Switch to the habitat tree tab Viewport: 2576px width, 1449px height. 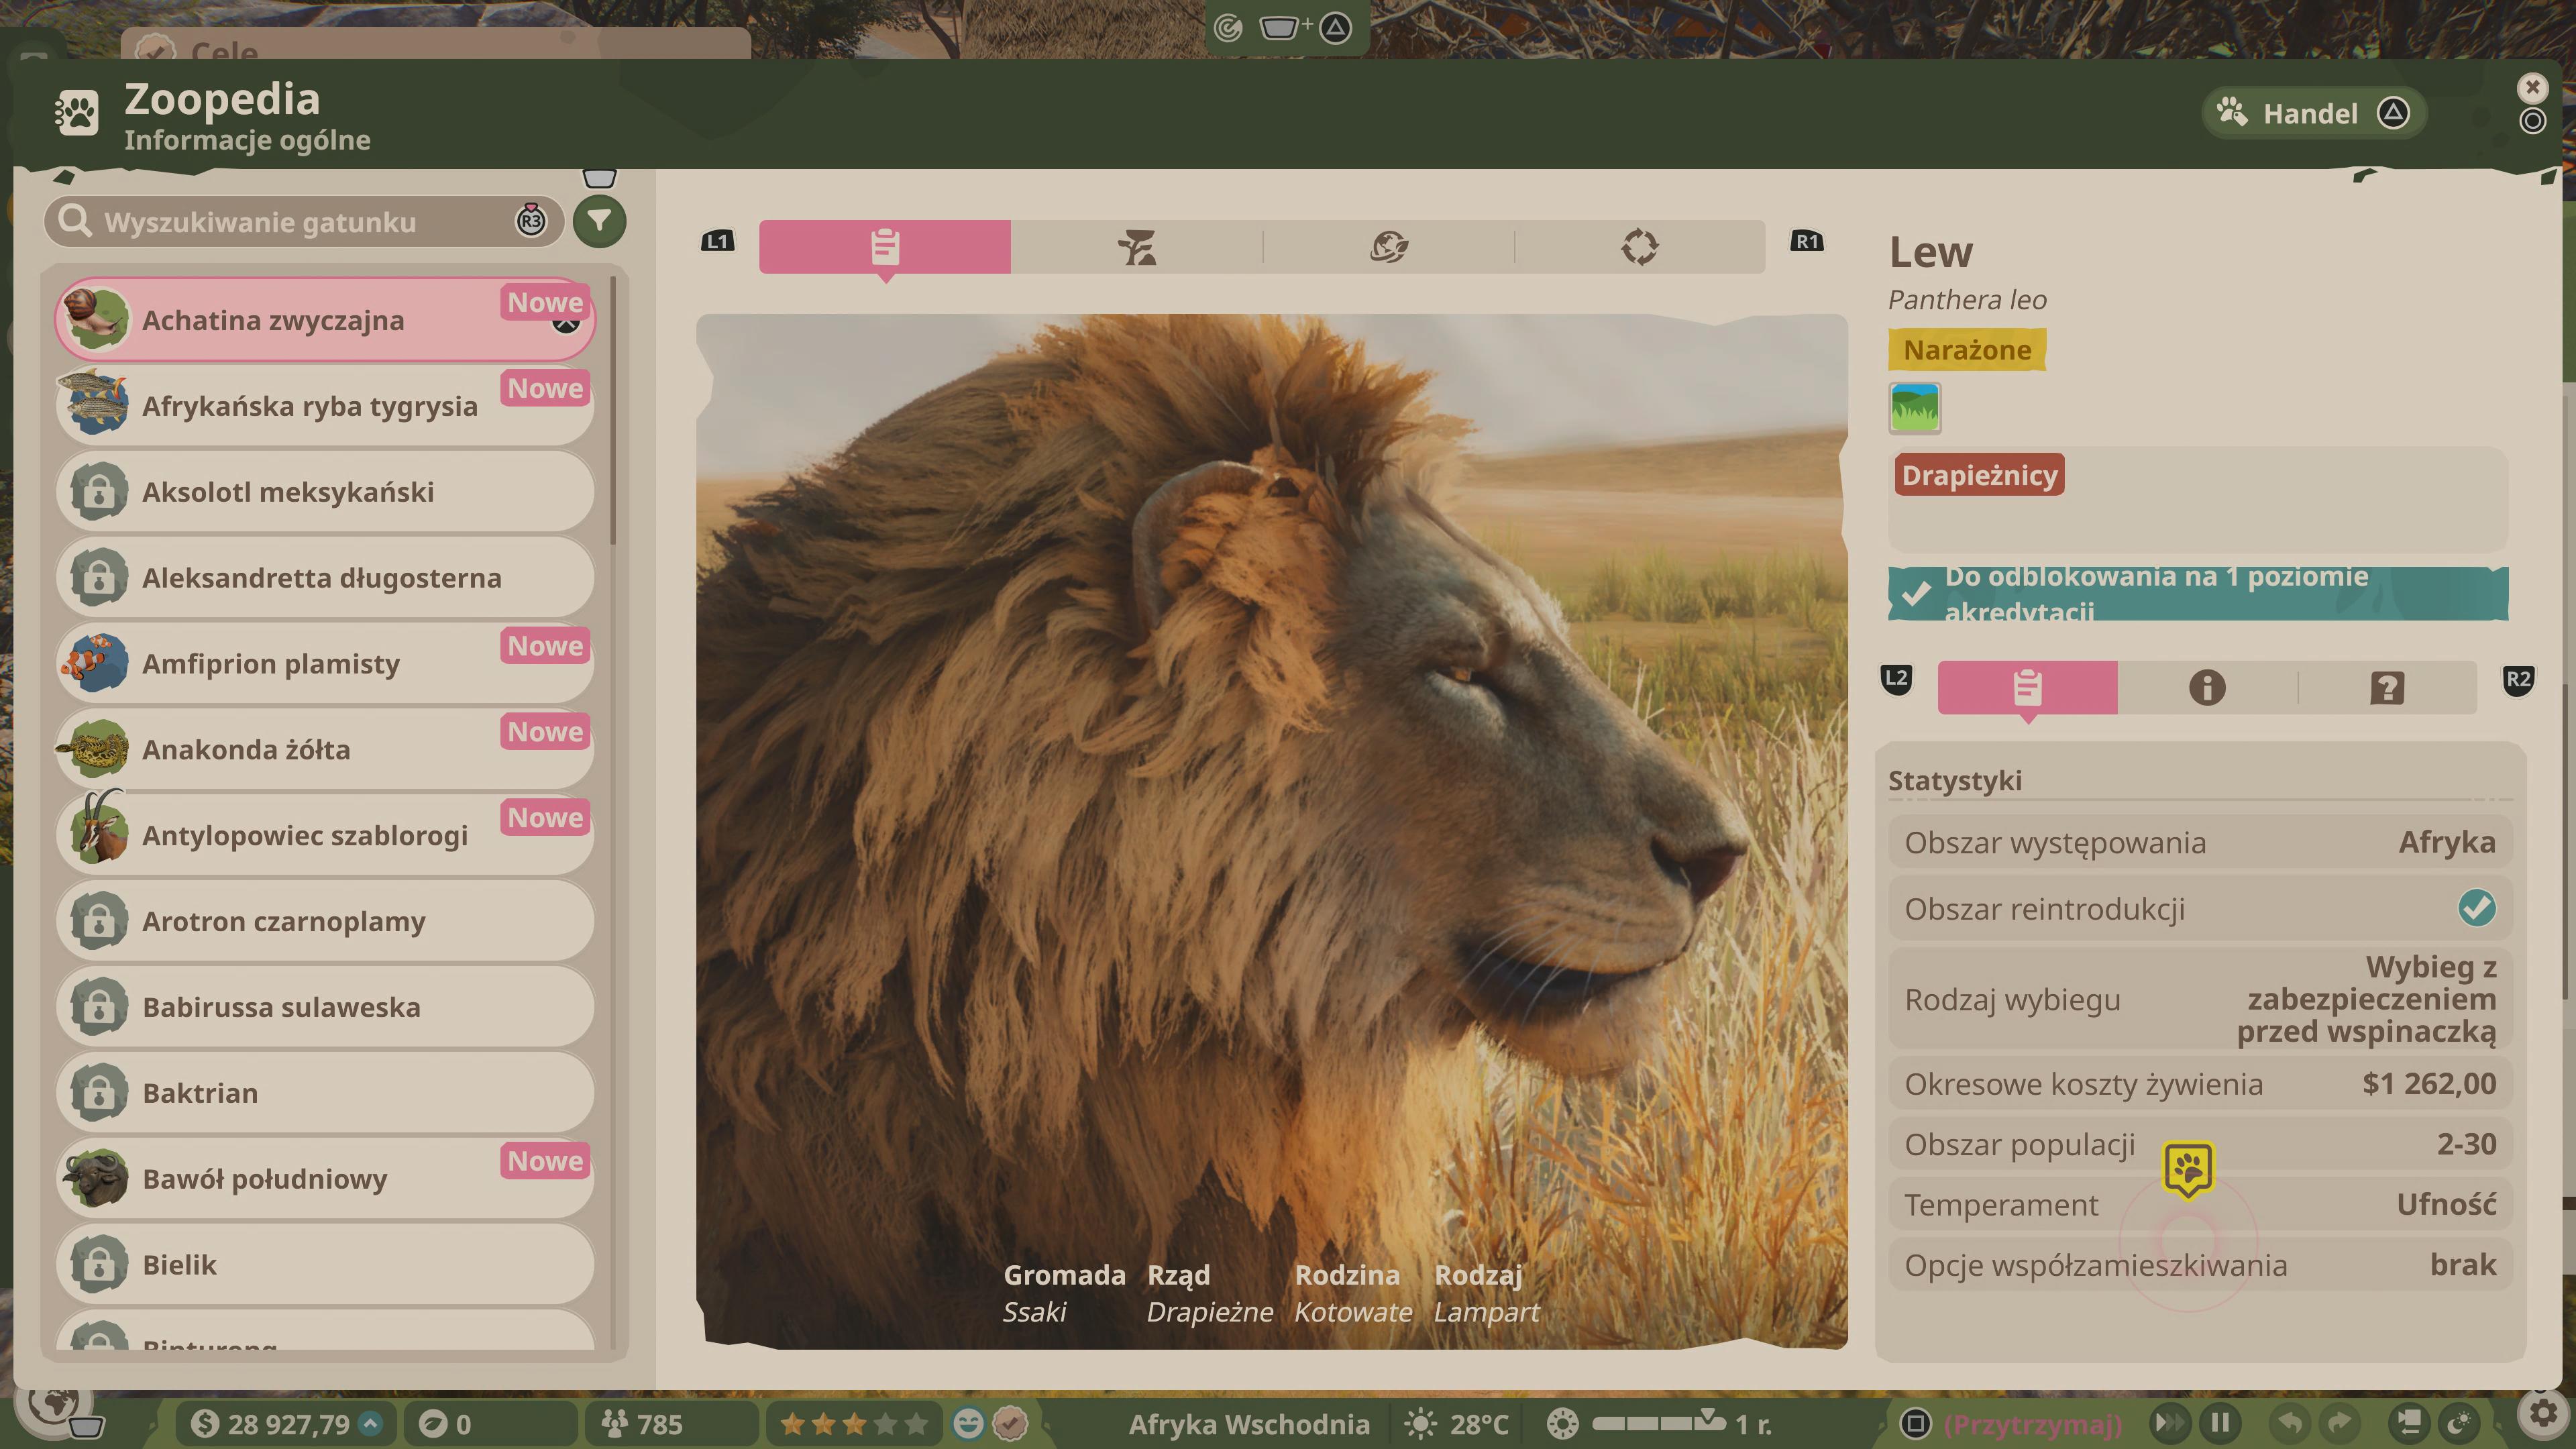pyautogui.click(x=1137, y=246)
